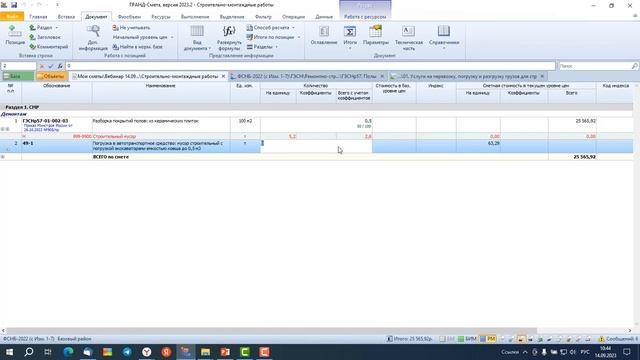
Task: Click the search magnifier icon
Action: 635,66
